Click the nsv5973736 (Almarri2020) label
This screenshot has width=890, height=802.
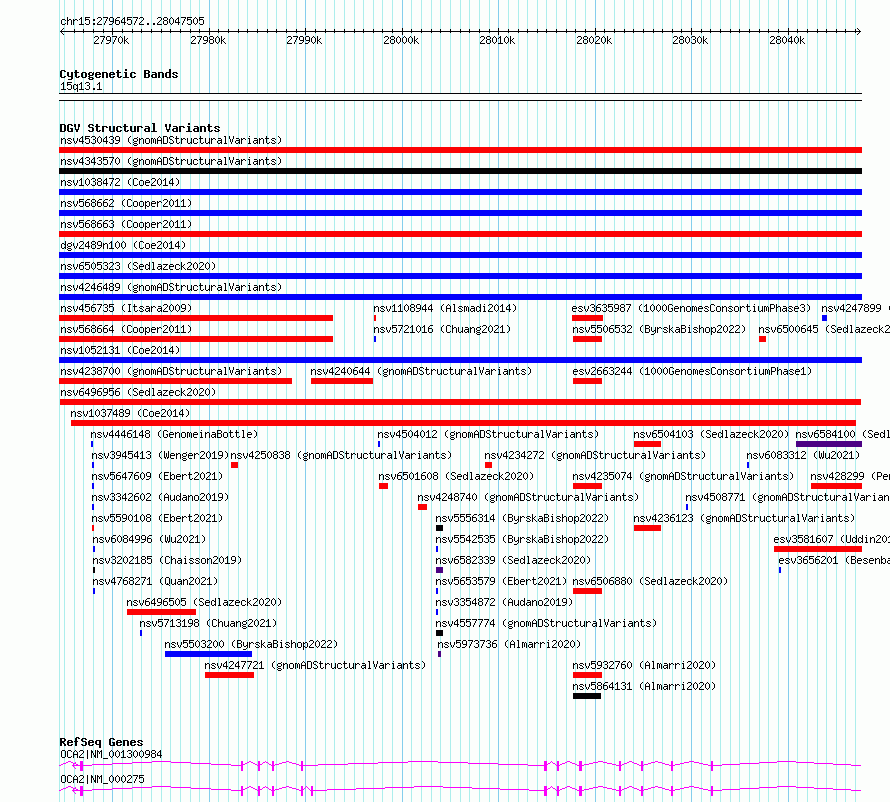click(x=509, y=644)
